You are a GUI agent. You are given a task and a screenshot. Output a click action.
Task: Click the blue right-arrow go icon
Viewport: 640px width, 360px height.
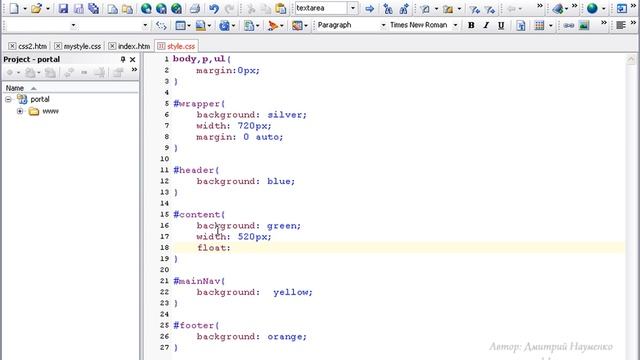(x=369, y=8)
